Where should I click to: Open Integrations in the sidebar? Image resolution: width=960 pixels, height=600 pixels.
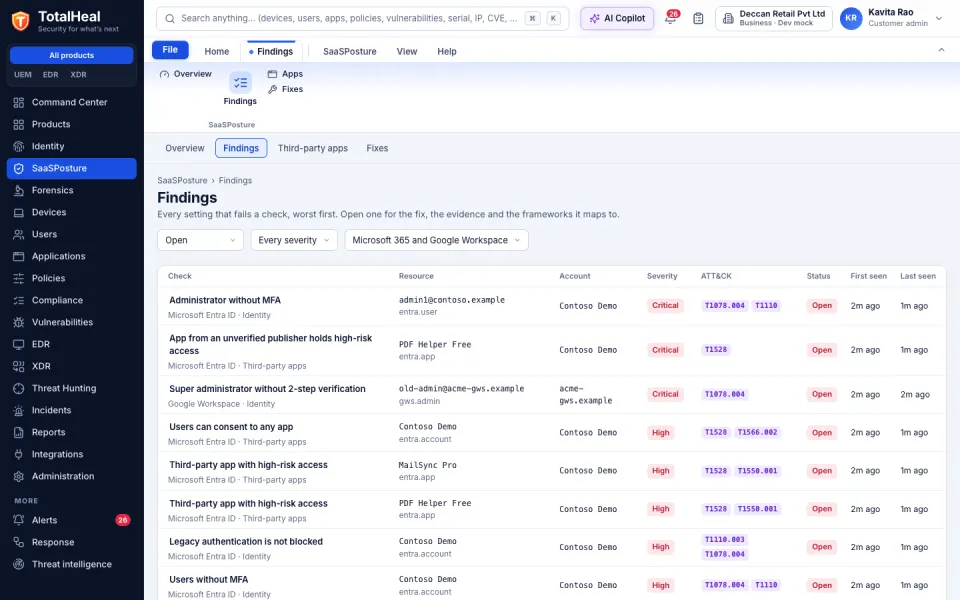click(x=72, y=455)
